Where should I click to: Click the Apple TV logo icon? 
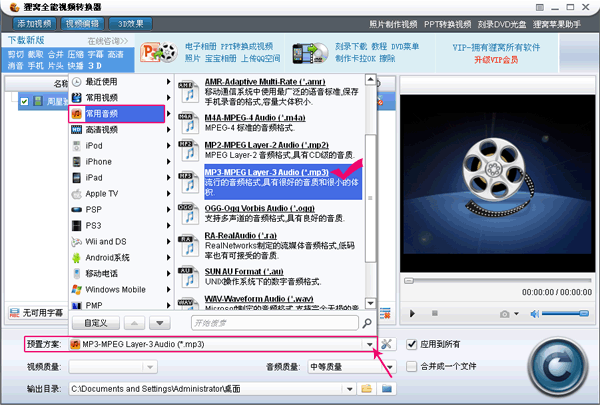(77, 194)
